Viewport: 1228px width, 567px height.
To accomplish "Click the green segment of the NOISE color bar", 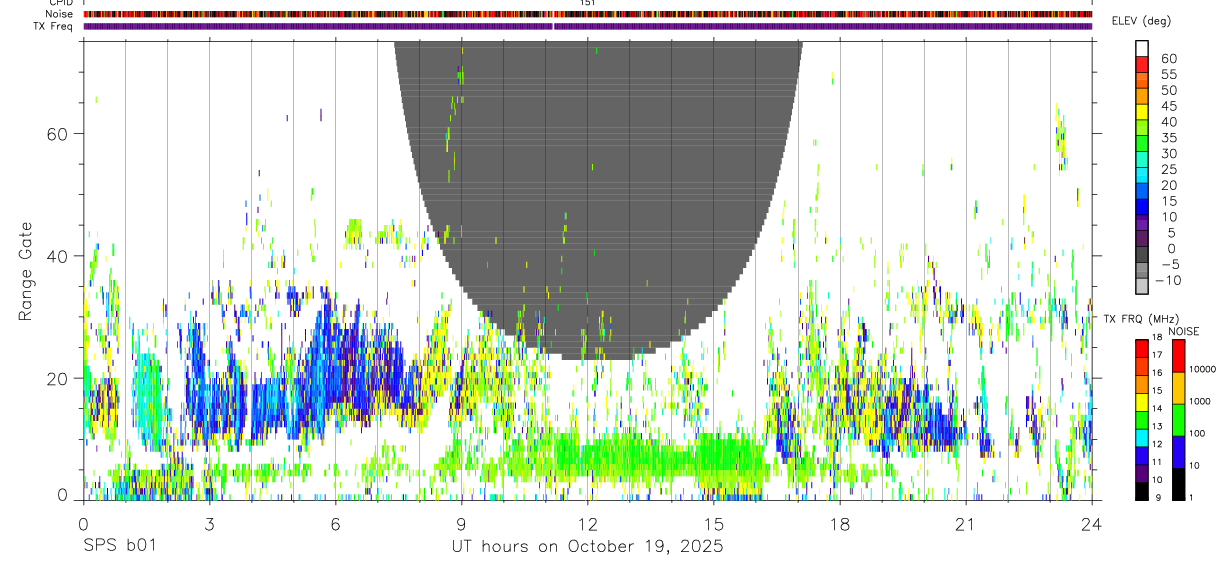I will (1177, 420).
